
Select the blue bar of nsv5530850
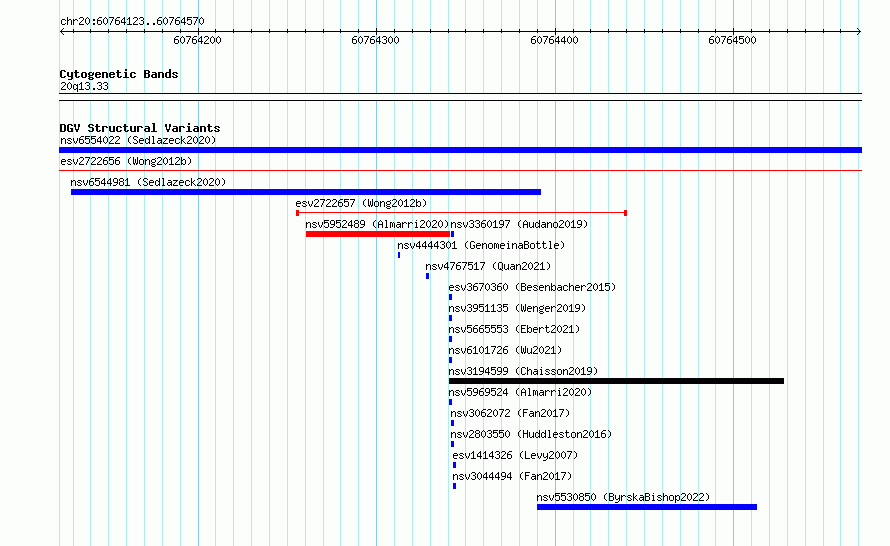[x=647, y=507]
